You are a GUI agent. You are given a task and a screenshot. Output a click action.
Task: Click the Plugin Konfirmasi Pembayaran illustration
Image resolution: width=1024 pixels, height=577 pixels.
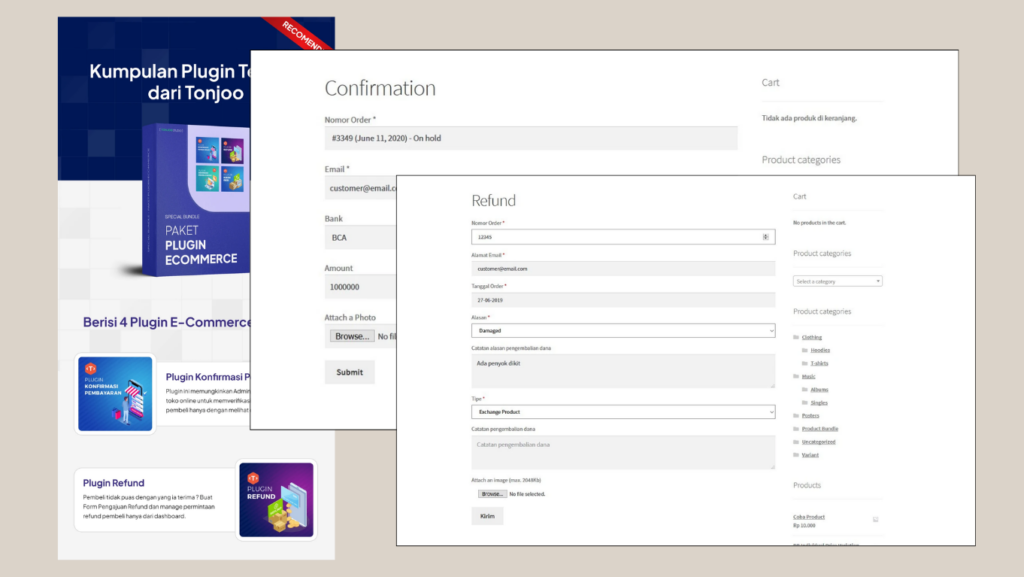pyautogui.click(x=115, y=394)
